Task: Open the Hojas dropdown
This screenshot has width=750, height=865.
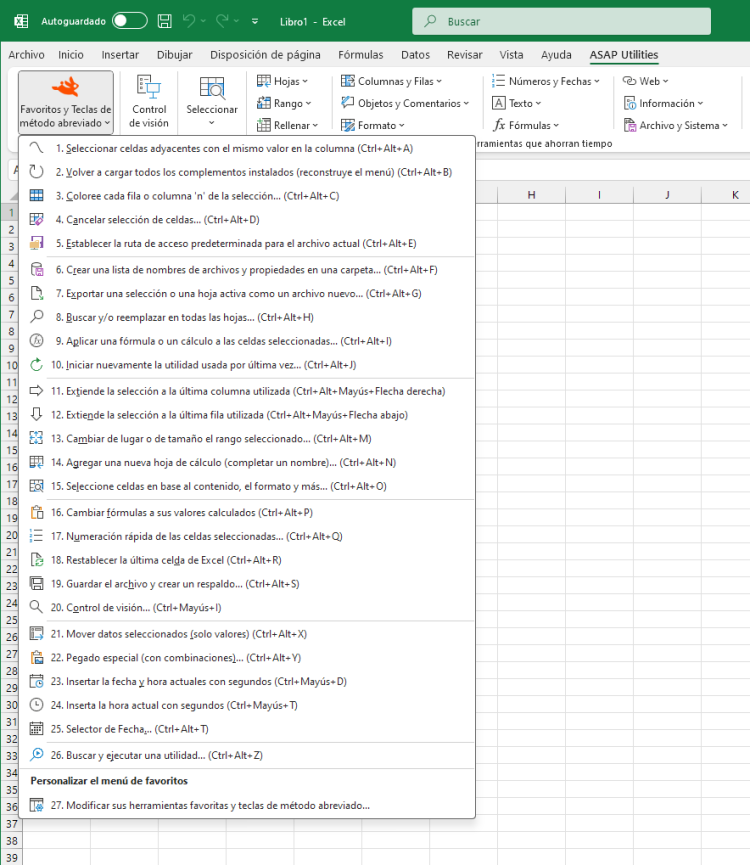Action: point(282,81)
